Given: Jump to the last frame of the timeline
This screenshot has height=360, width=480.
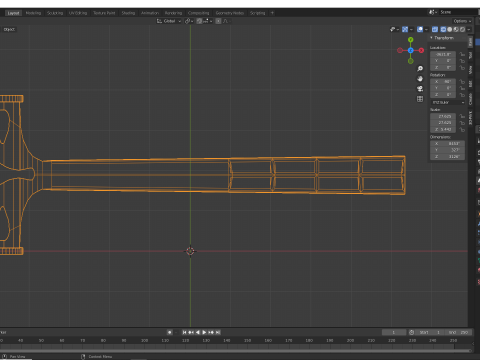Looking at the screenshot, I should (x=218, y=332).
